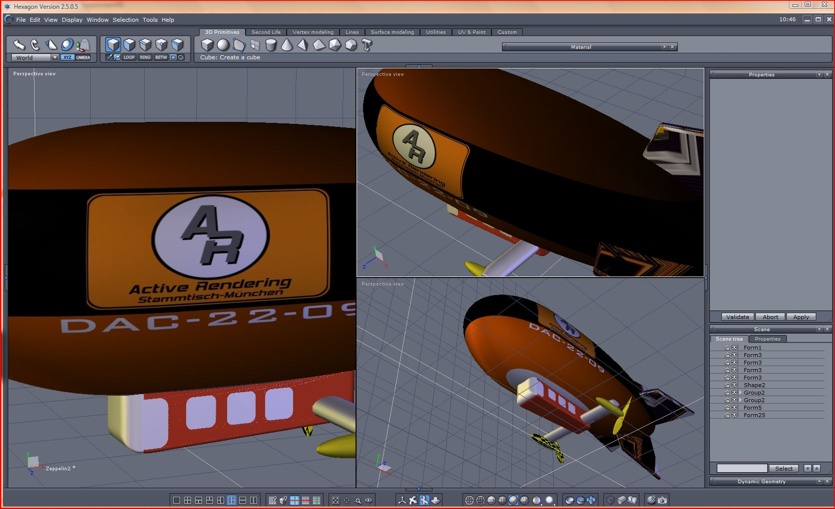Activate the universal manipulator ring icon

click(x=67, y=45)
